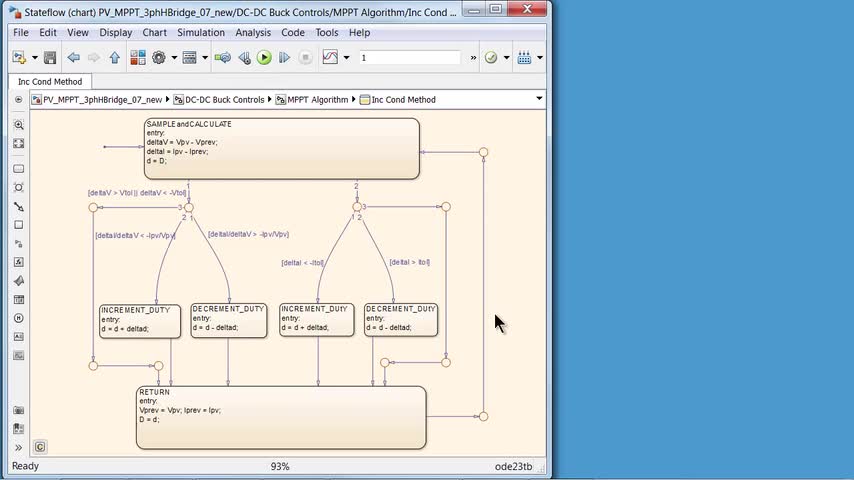
Task: Select the Truth Table palette tool
Action: [19, 300]
